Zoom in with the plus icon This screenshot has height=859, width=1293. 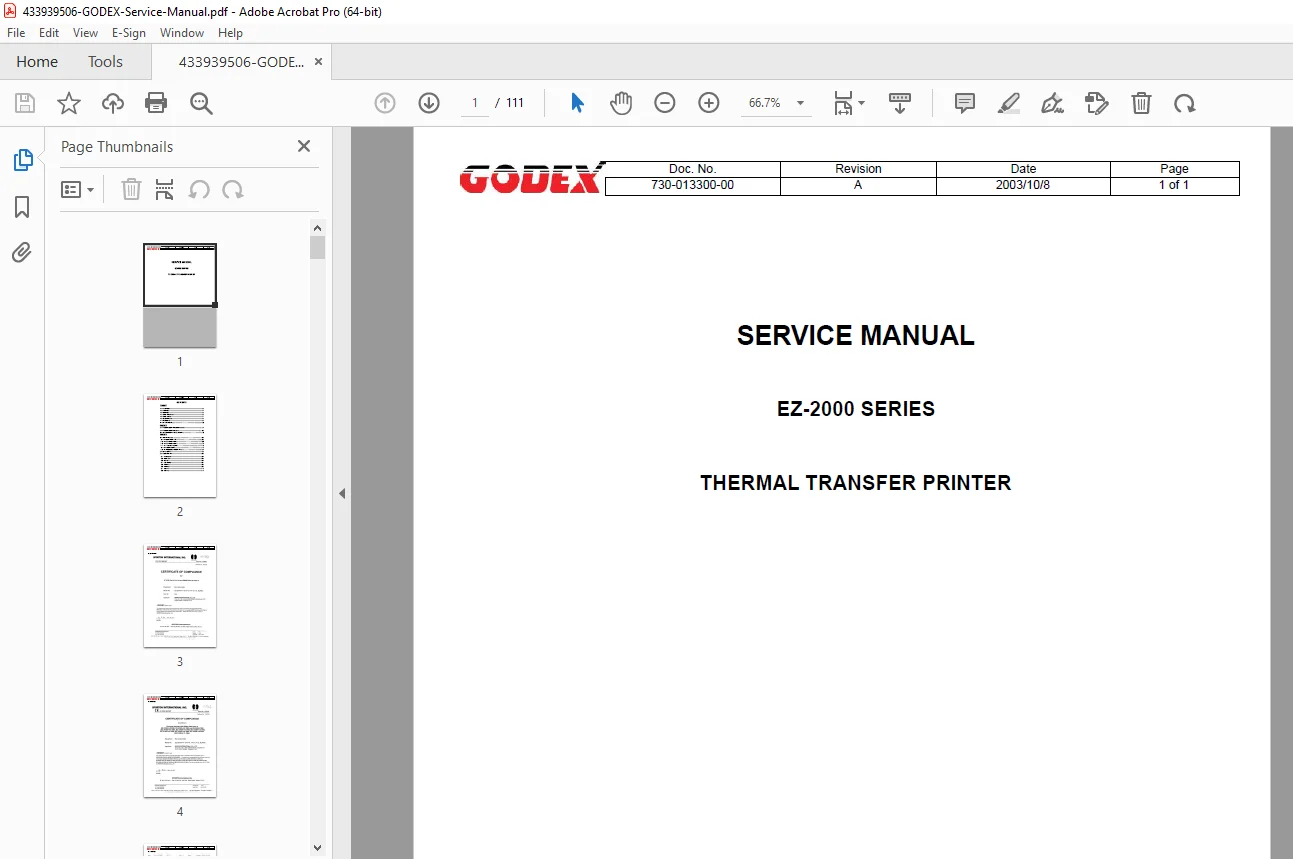tap(709, 103)
